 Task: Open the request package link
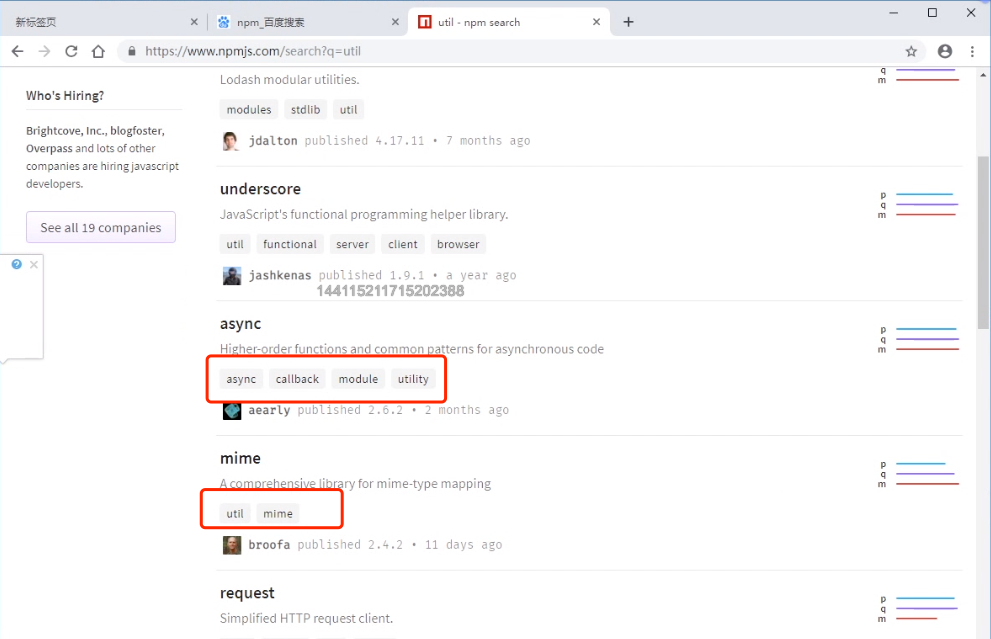(247, 593)
